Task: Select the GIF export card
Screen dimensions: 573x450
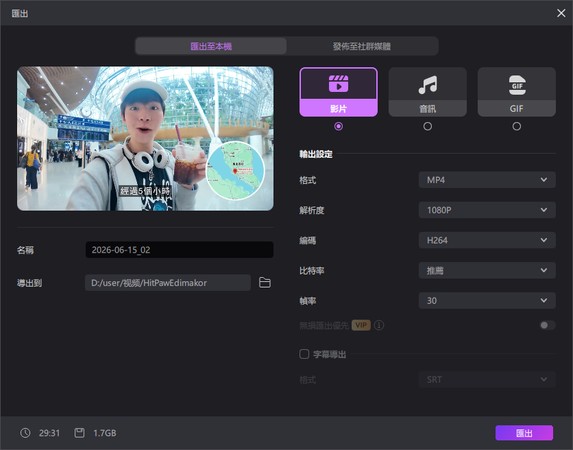Action: point(517,92)
